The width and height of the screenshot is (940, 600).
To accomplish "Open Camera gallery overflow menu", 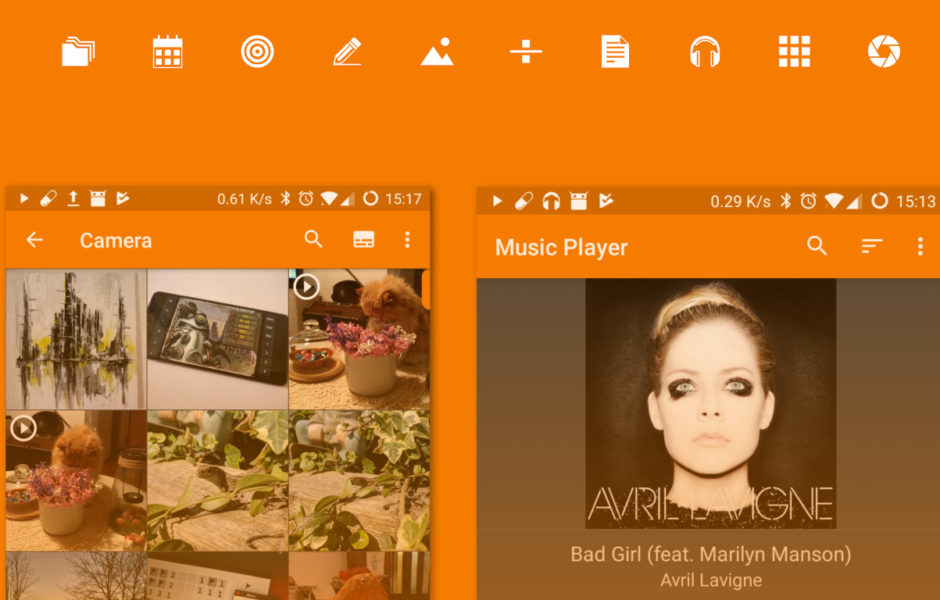I will [x=408, y=239].
